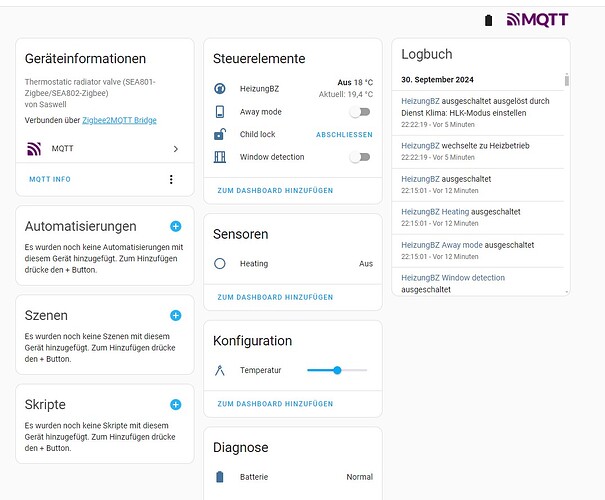Screen dimensions: 605x500
Task: Click the Child lock icon
Action: pos(220,134)
